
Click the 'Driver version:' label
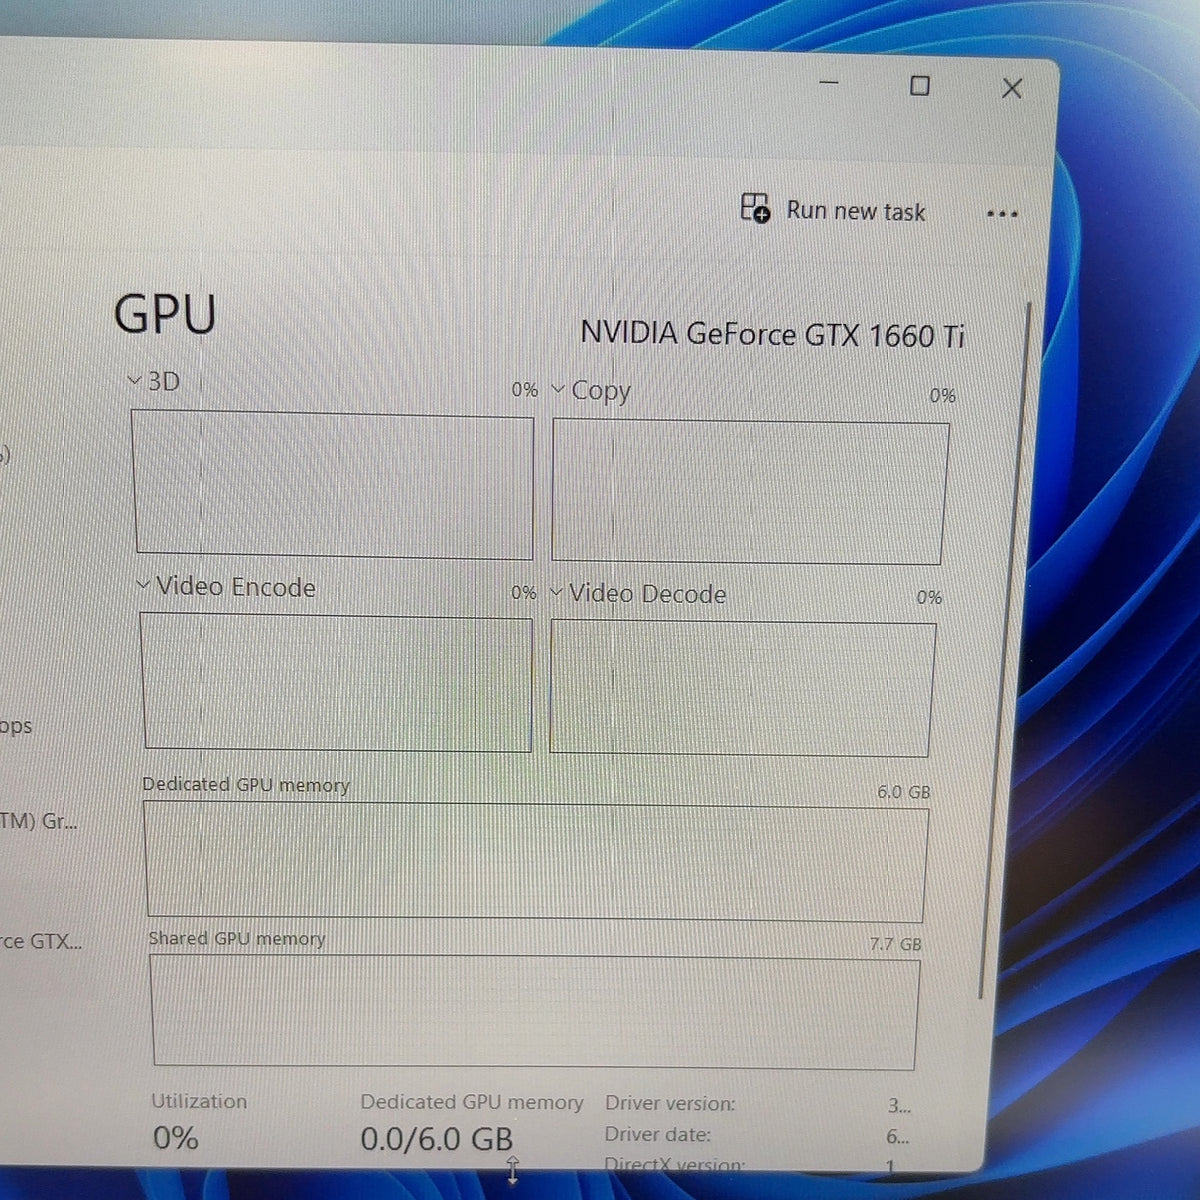click(x=670, y=1103)
